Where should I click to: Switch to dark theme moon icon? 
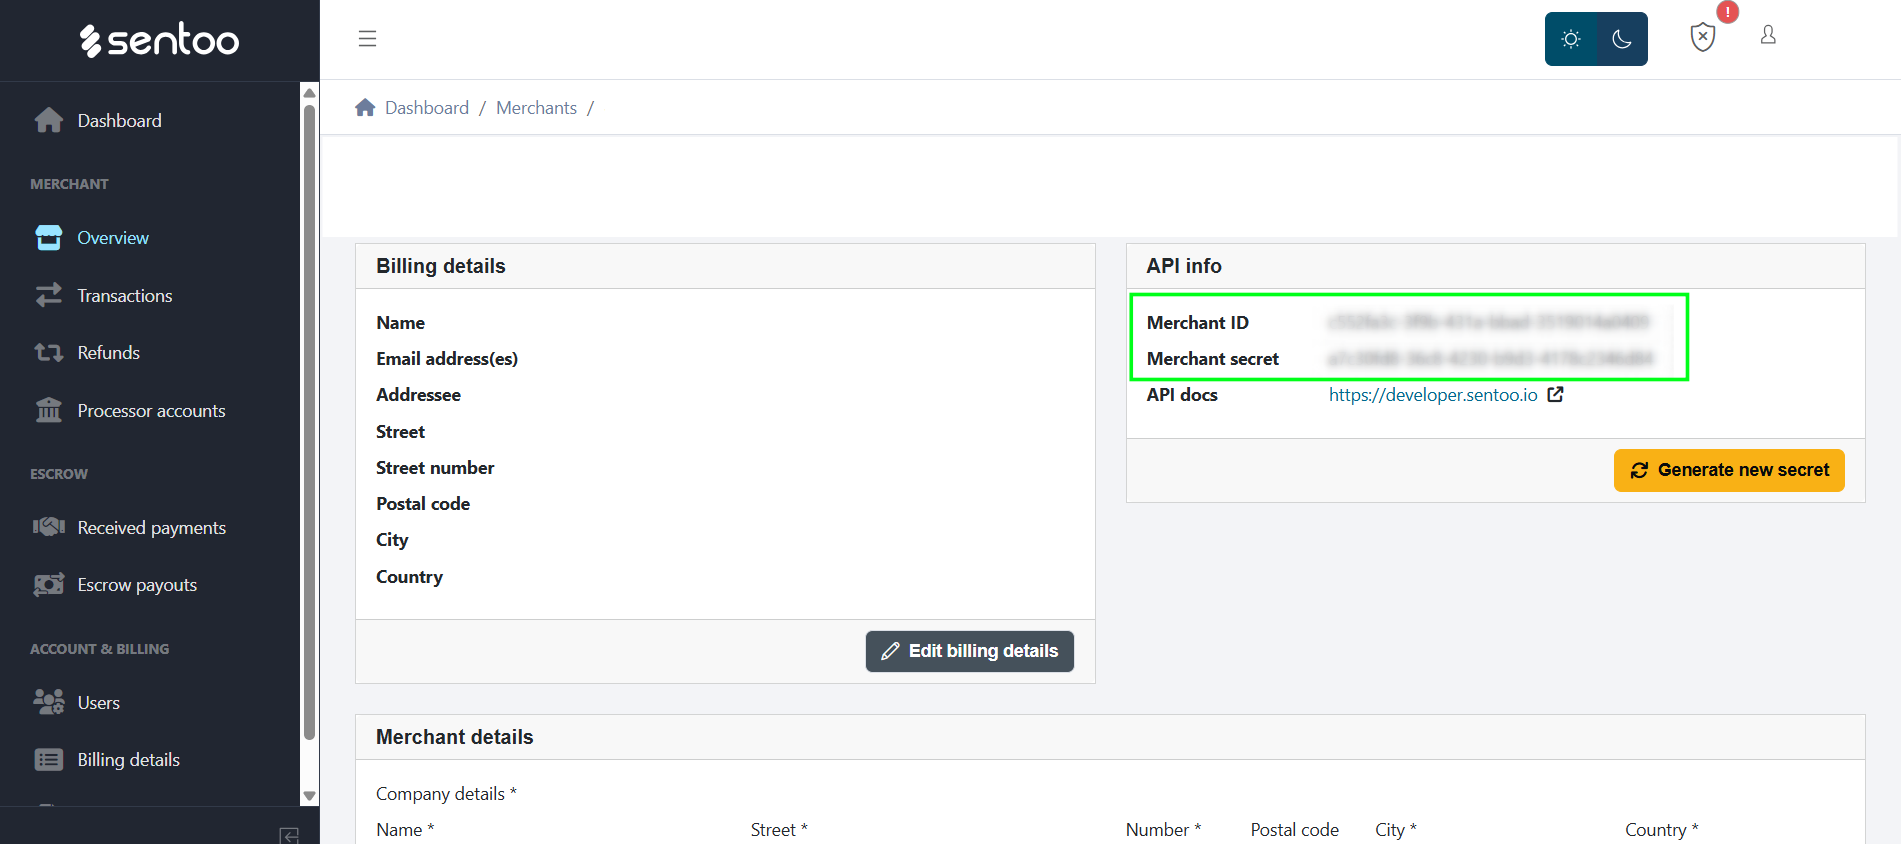[x=1622, y=39]
